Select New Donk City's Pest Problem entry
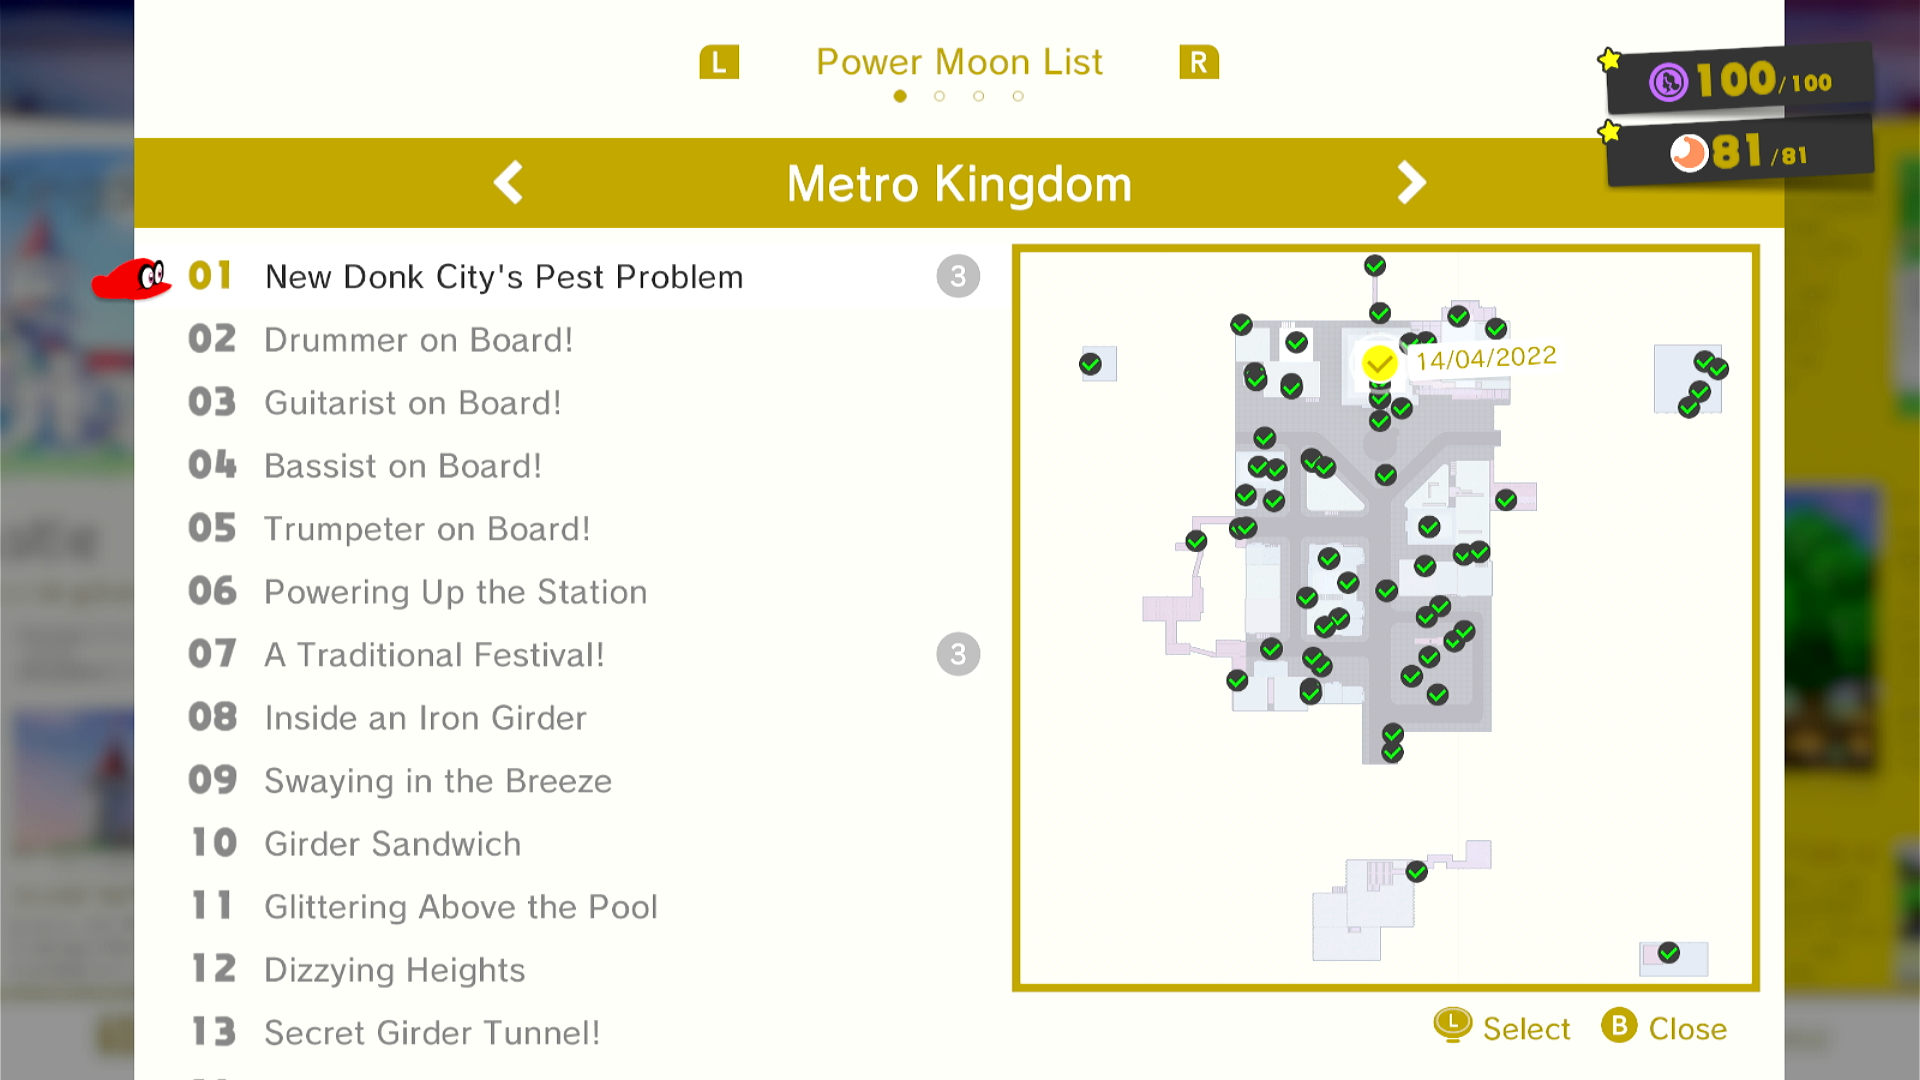This screenshot has width=1920, height=1080. tap(560, 277)
